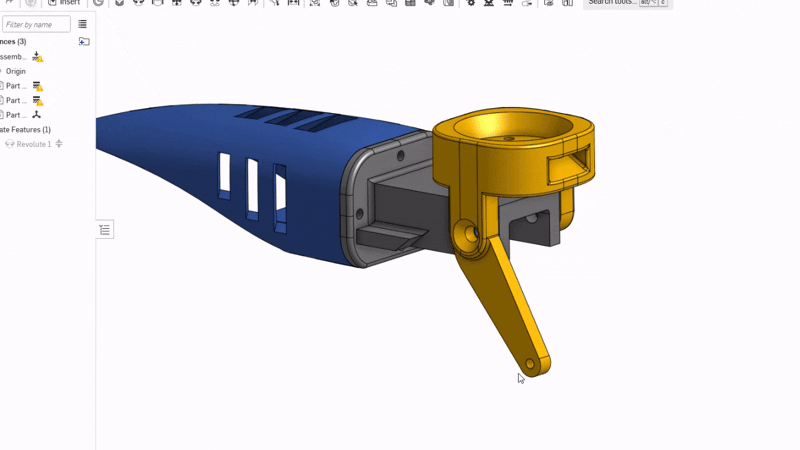Screen dimensions: 800x450
Task: Click the gear icon in the toolbar
Action: [471, 3]
